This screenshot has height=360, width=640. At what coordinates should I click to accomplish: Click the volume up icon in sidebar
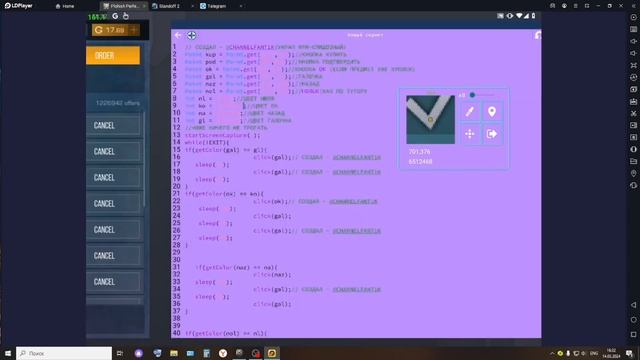tap(633, 41)
